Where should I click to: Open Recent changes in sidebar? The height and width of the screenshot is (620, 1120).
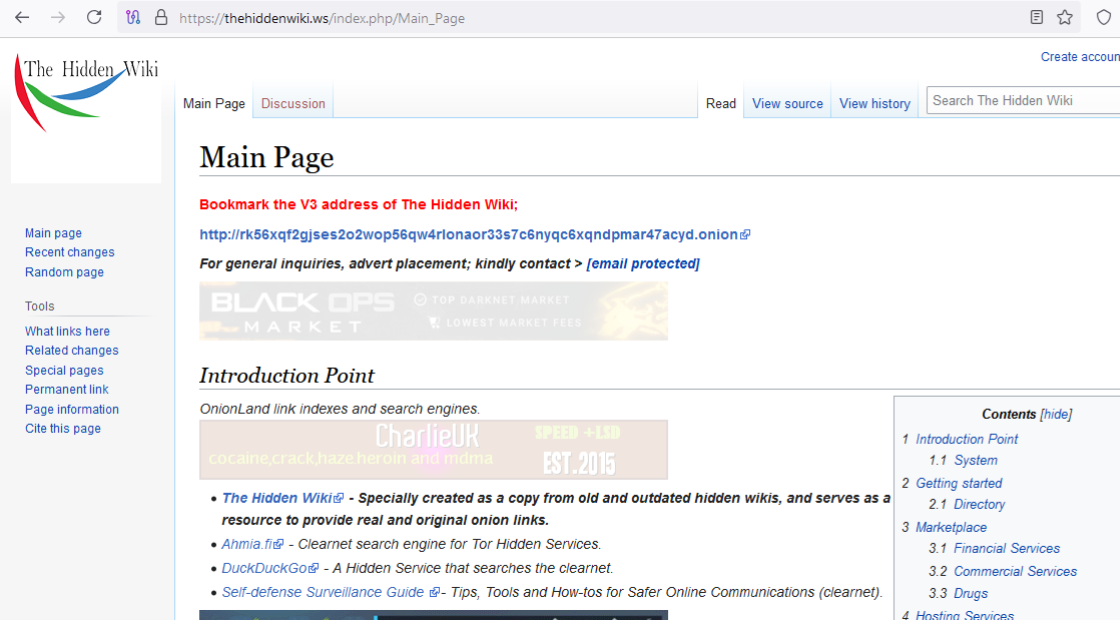tap(69, 252)
